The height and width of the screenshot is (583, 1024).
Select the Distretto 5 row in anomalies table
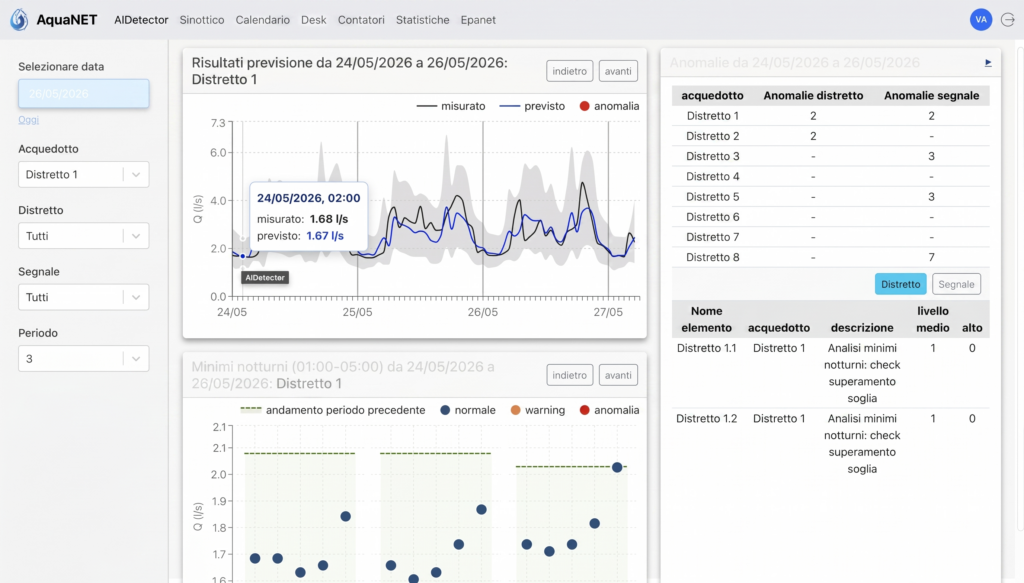click(x=831, y=197)
